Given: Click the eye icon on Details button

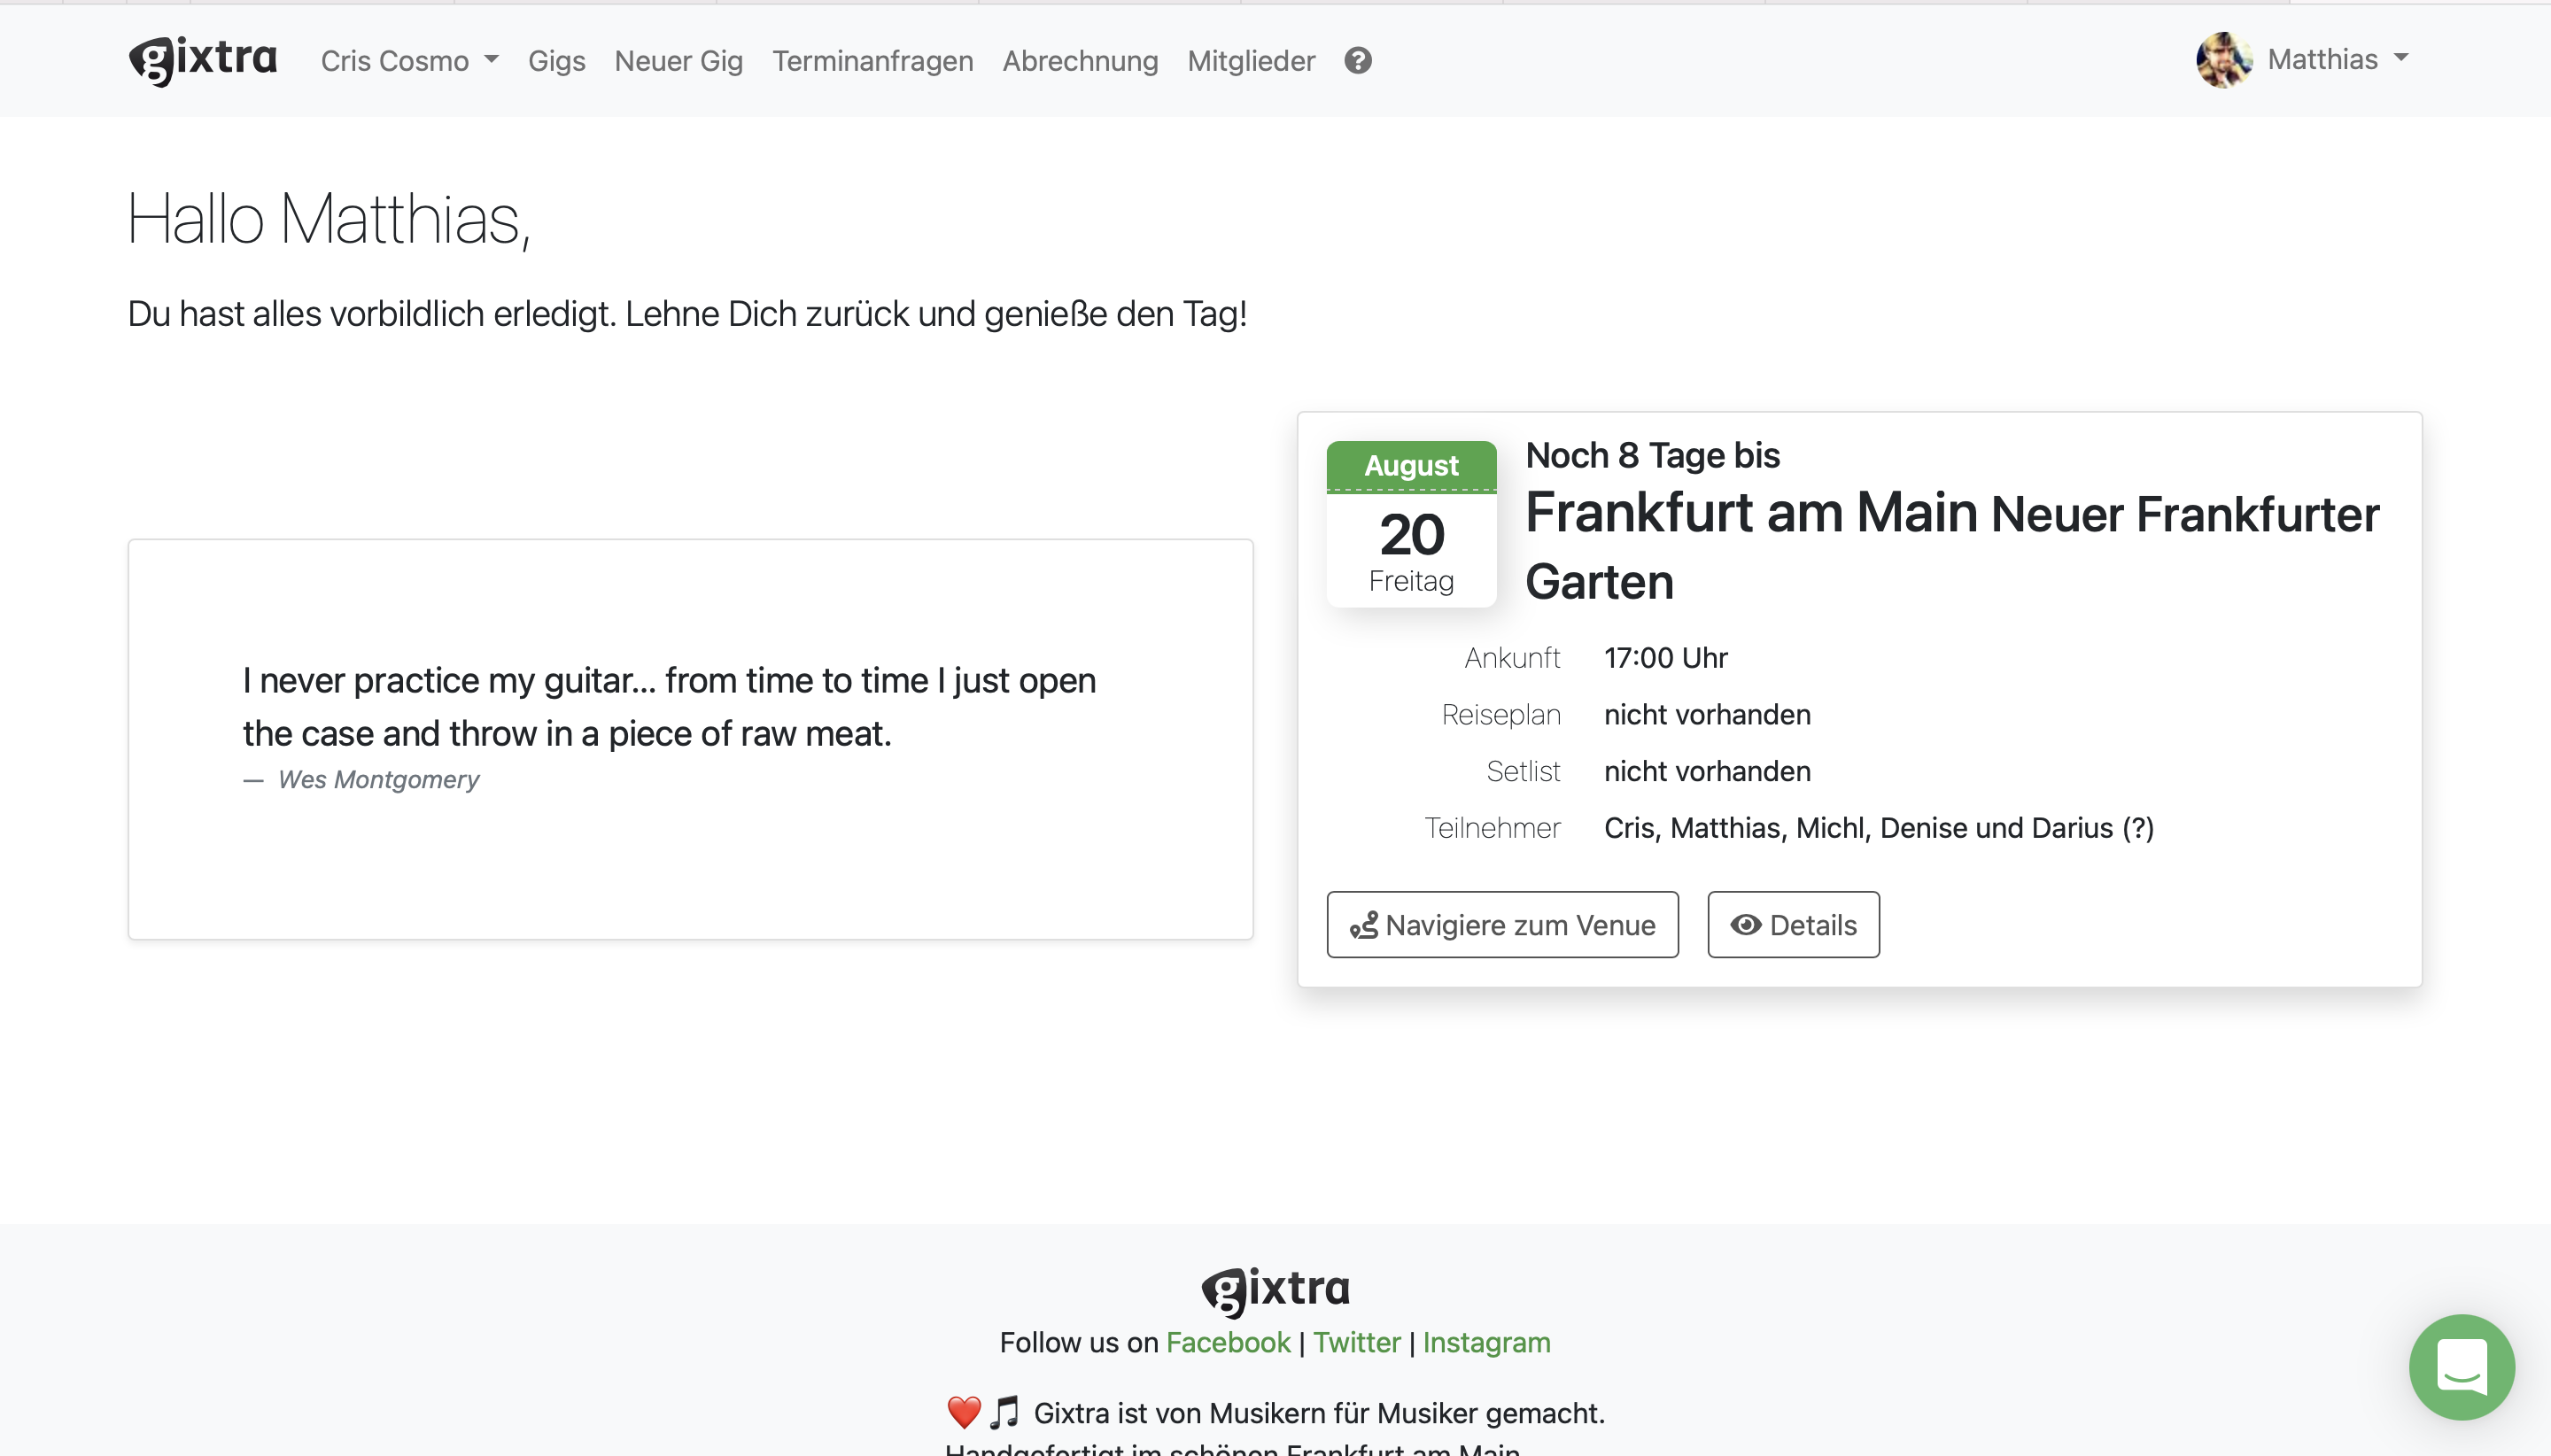Looking at the screenshot, I should click(1746, 925).
